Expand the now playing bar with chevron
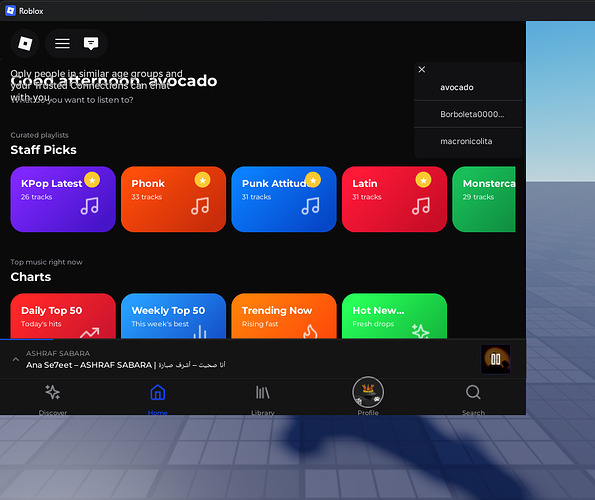This screenshot has height=500, width=595. 16,359
